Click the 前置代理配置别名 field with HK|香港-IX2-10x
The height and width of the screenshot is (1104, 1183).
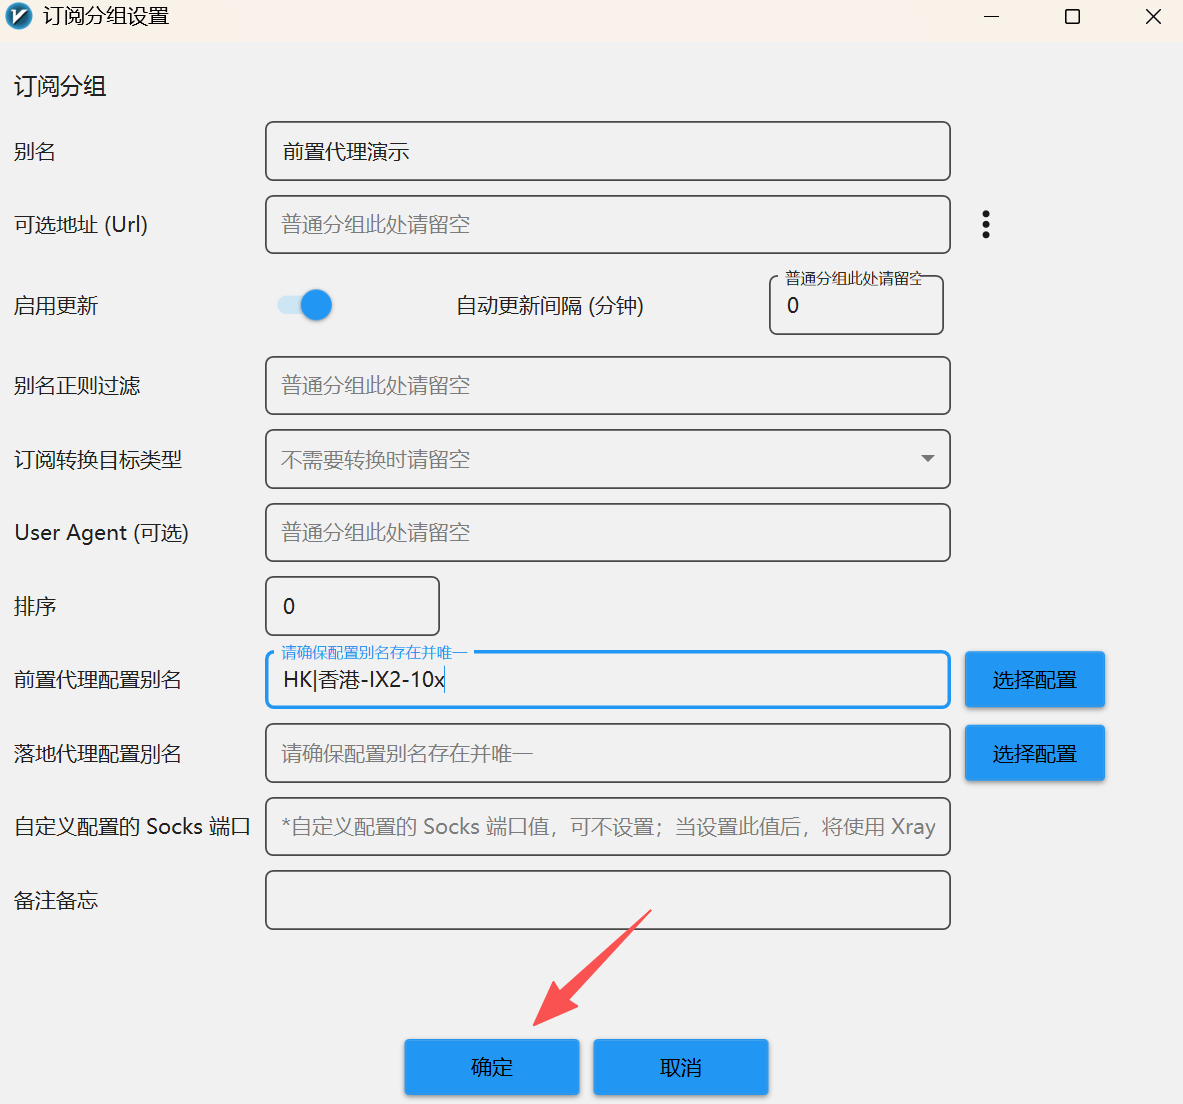[607, 680]
